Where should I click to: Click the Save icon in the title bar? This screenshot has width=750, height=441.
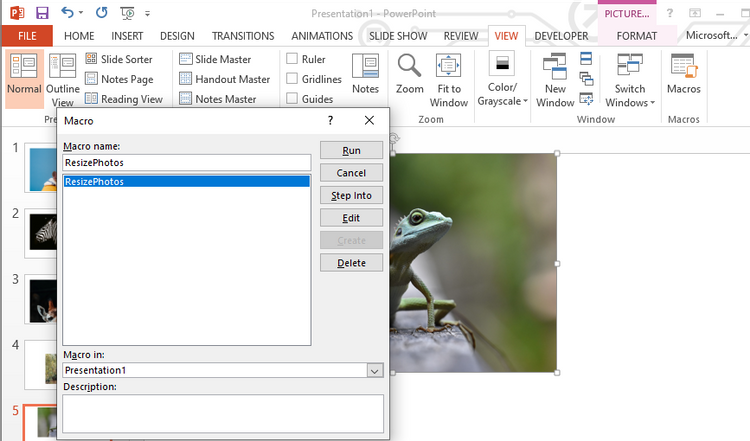tap(42, 14)
